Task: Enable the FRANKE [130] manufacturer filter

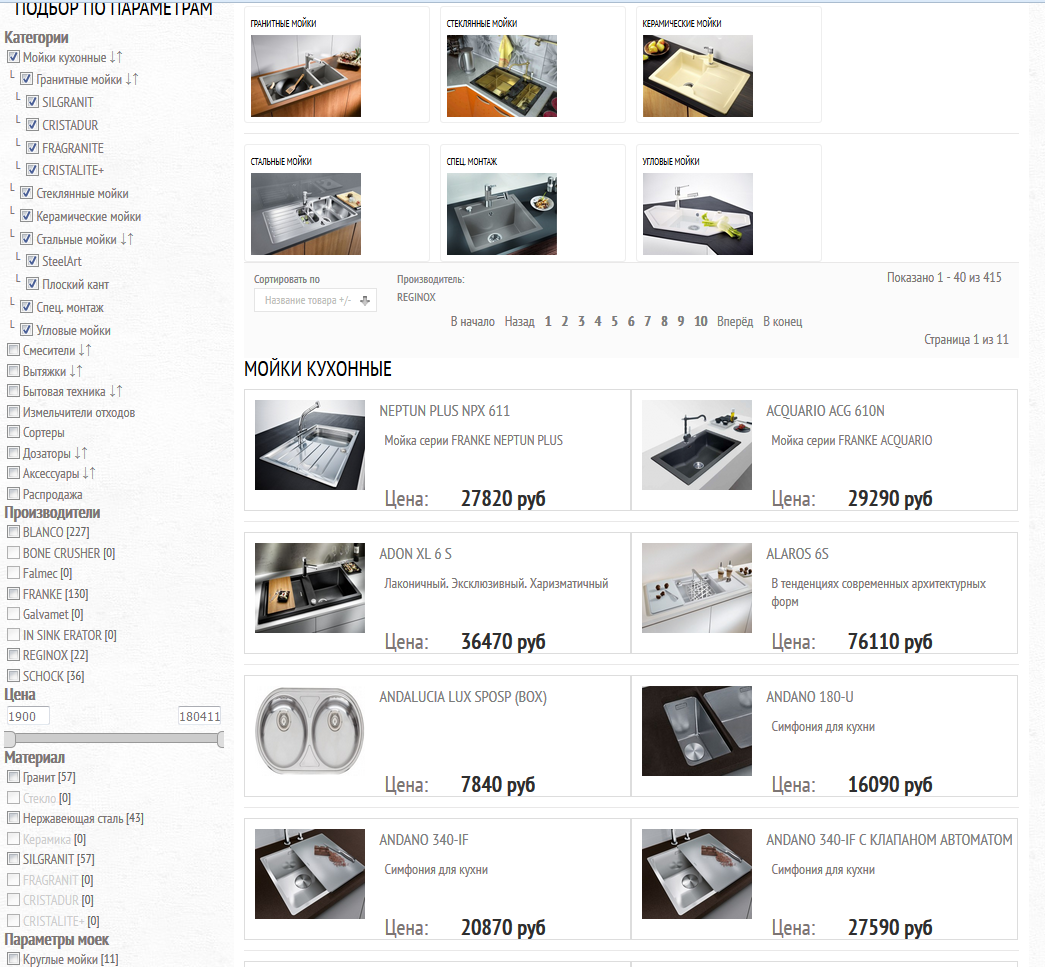Action: (13, 593)
